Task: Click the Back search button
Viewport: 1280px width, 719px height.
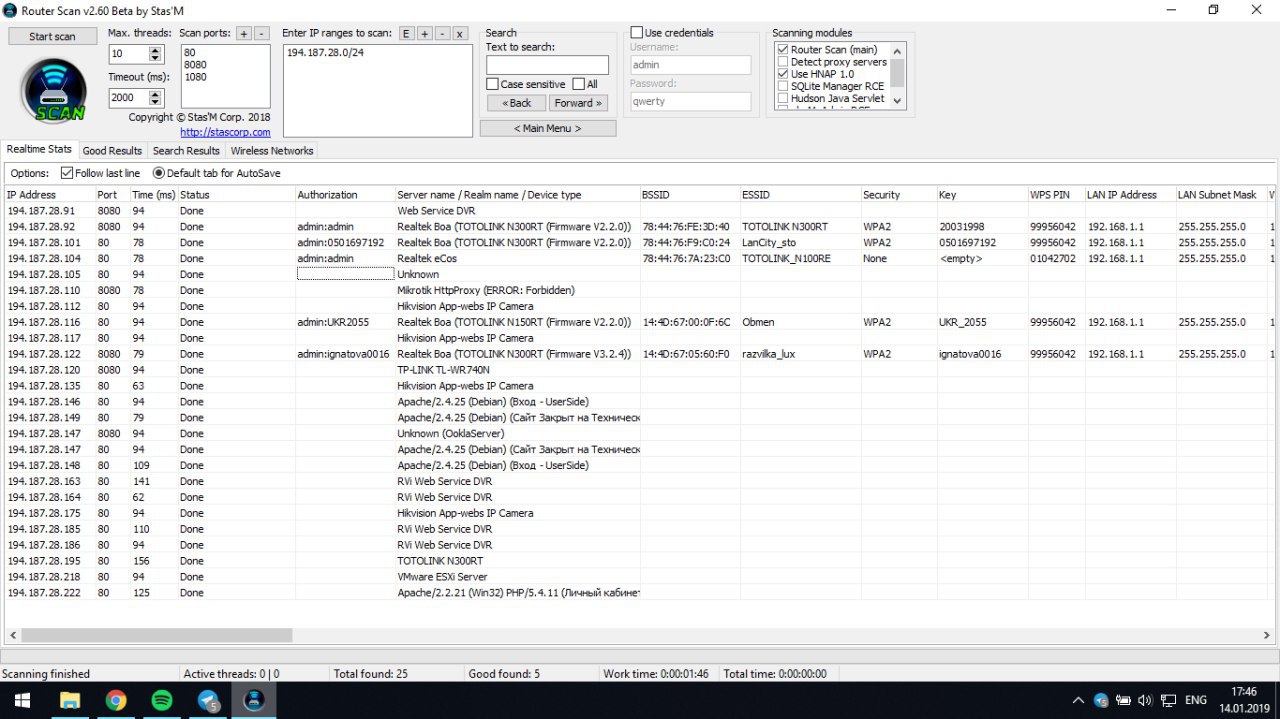Action: [x=516, y=103]
